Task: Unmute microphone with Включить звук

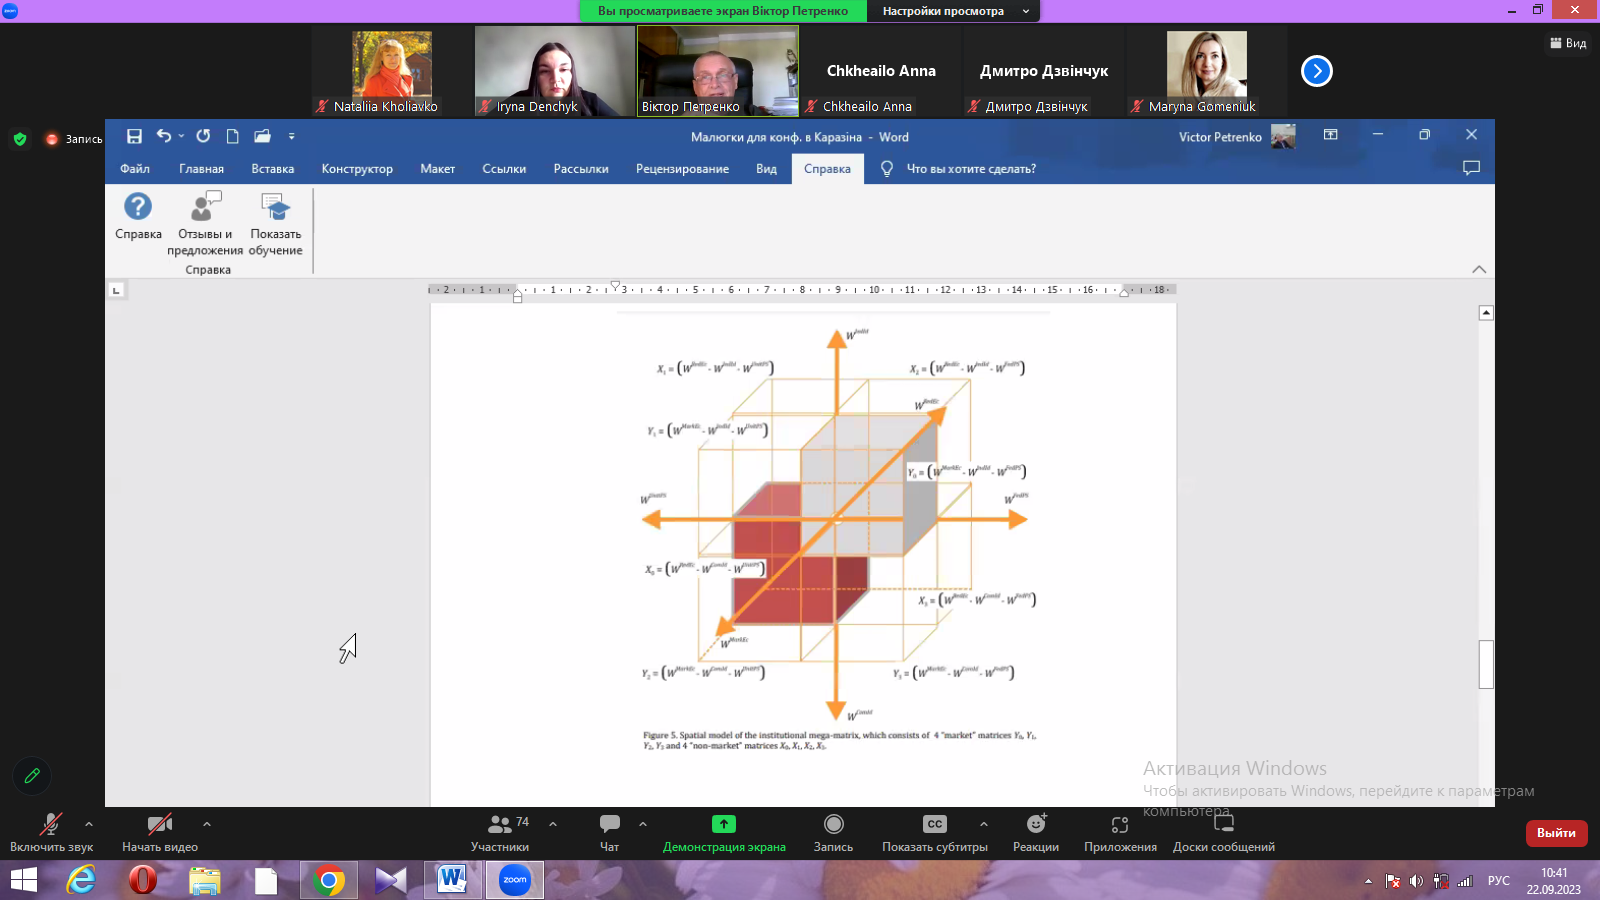Action: pyautogui.click(x=51, y=824)
